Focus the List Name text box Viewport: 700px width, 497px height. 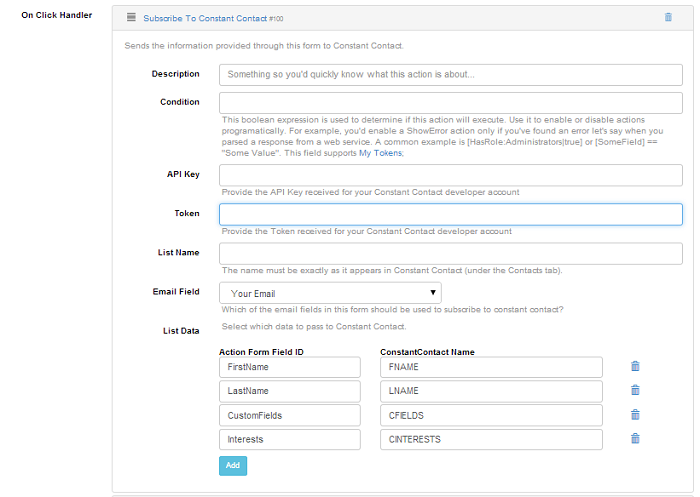point(450,254)
